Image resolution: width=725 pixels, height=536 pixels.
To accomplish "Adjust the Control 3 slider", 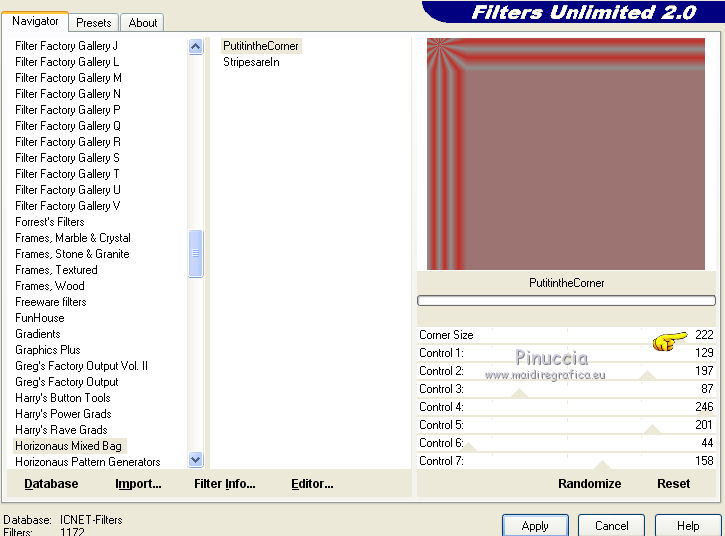I will coord(566,389).
